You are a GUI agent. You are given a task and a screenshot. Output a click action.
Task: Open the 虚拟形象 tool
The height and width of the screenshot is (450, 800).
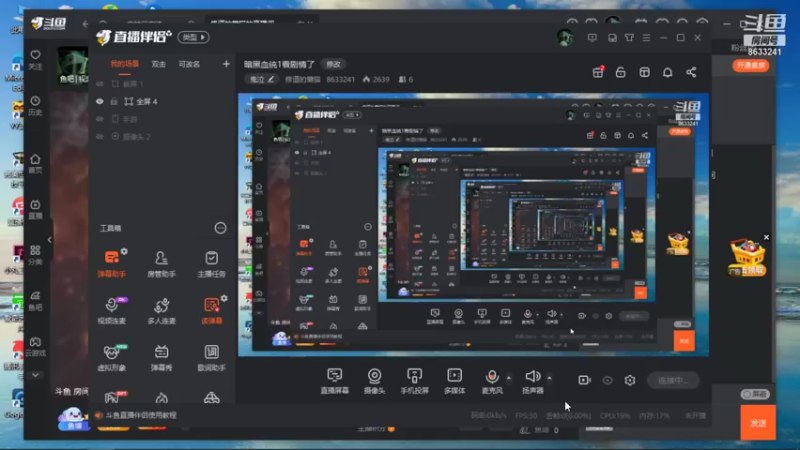coord(112,357)
